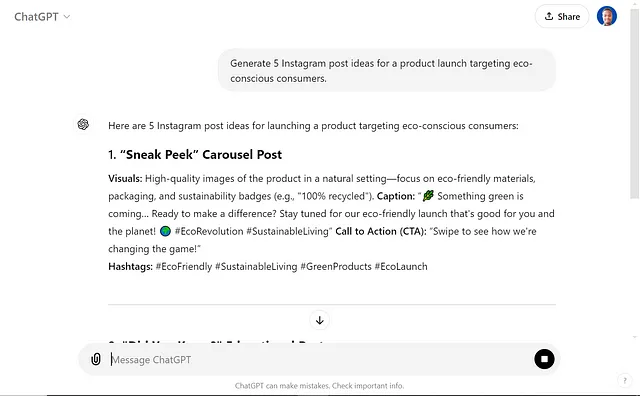Stop generating with the black square button

544,359
